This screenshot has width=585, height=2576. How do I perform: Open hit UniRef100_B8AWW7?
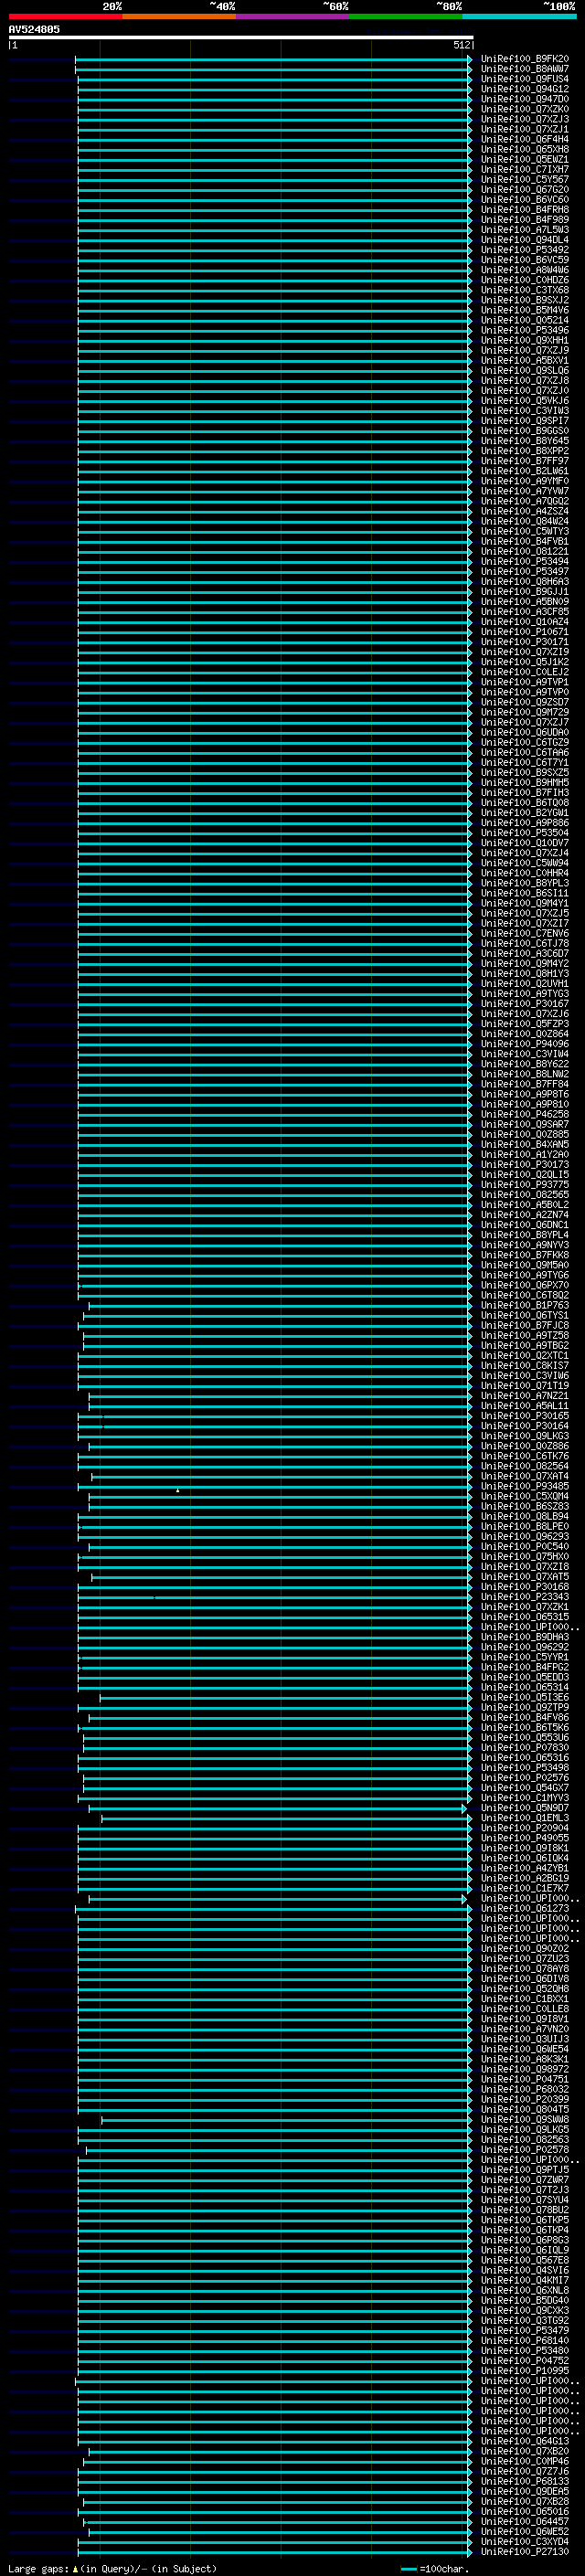[524, 69]
